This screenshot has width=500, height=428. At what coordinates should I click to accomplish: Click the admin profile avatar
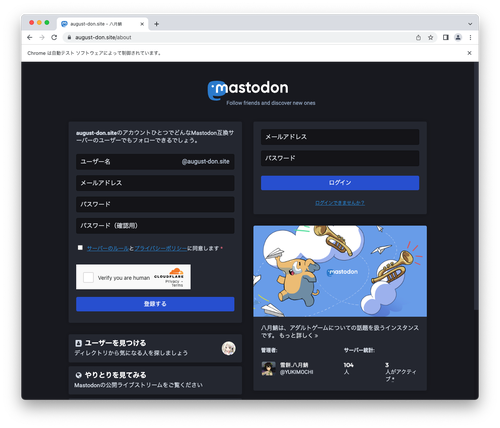click(268, 368)
